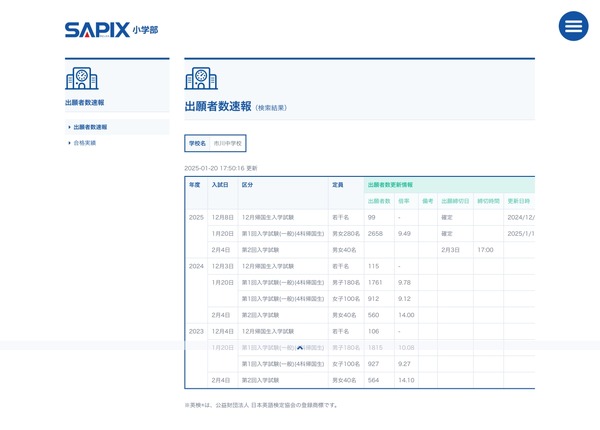The width and height of the screenshot is (600, 430).
Task: Click the 2025 year cell
Action: [196, 217]
